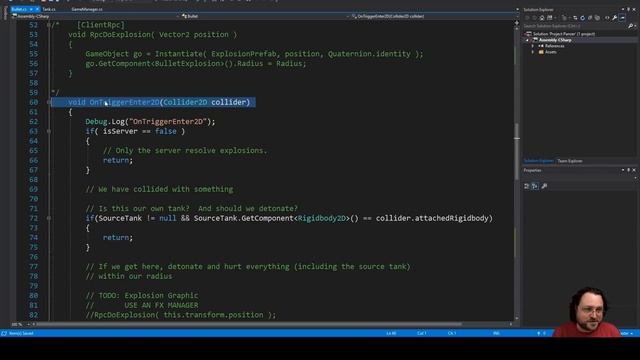The height and width of the screenshot is (360, 640).
Task: Click the Sync with Active Document icon
Action: pos(575,18)
